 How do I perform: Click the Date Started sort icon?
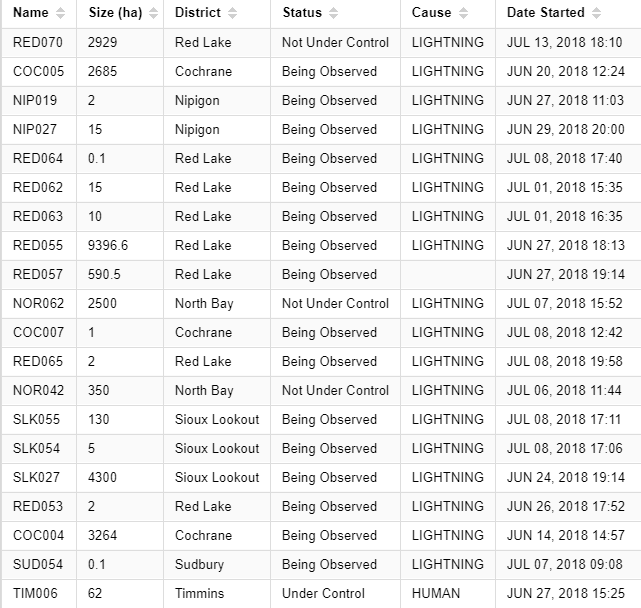596,13
